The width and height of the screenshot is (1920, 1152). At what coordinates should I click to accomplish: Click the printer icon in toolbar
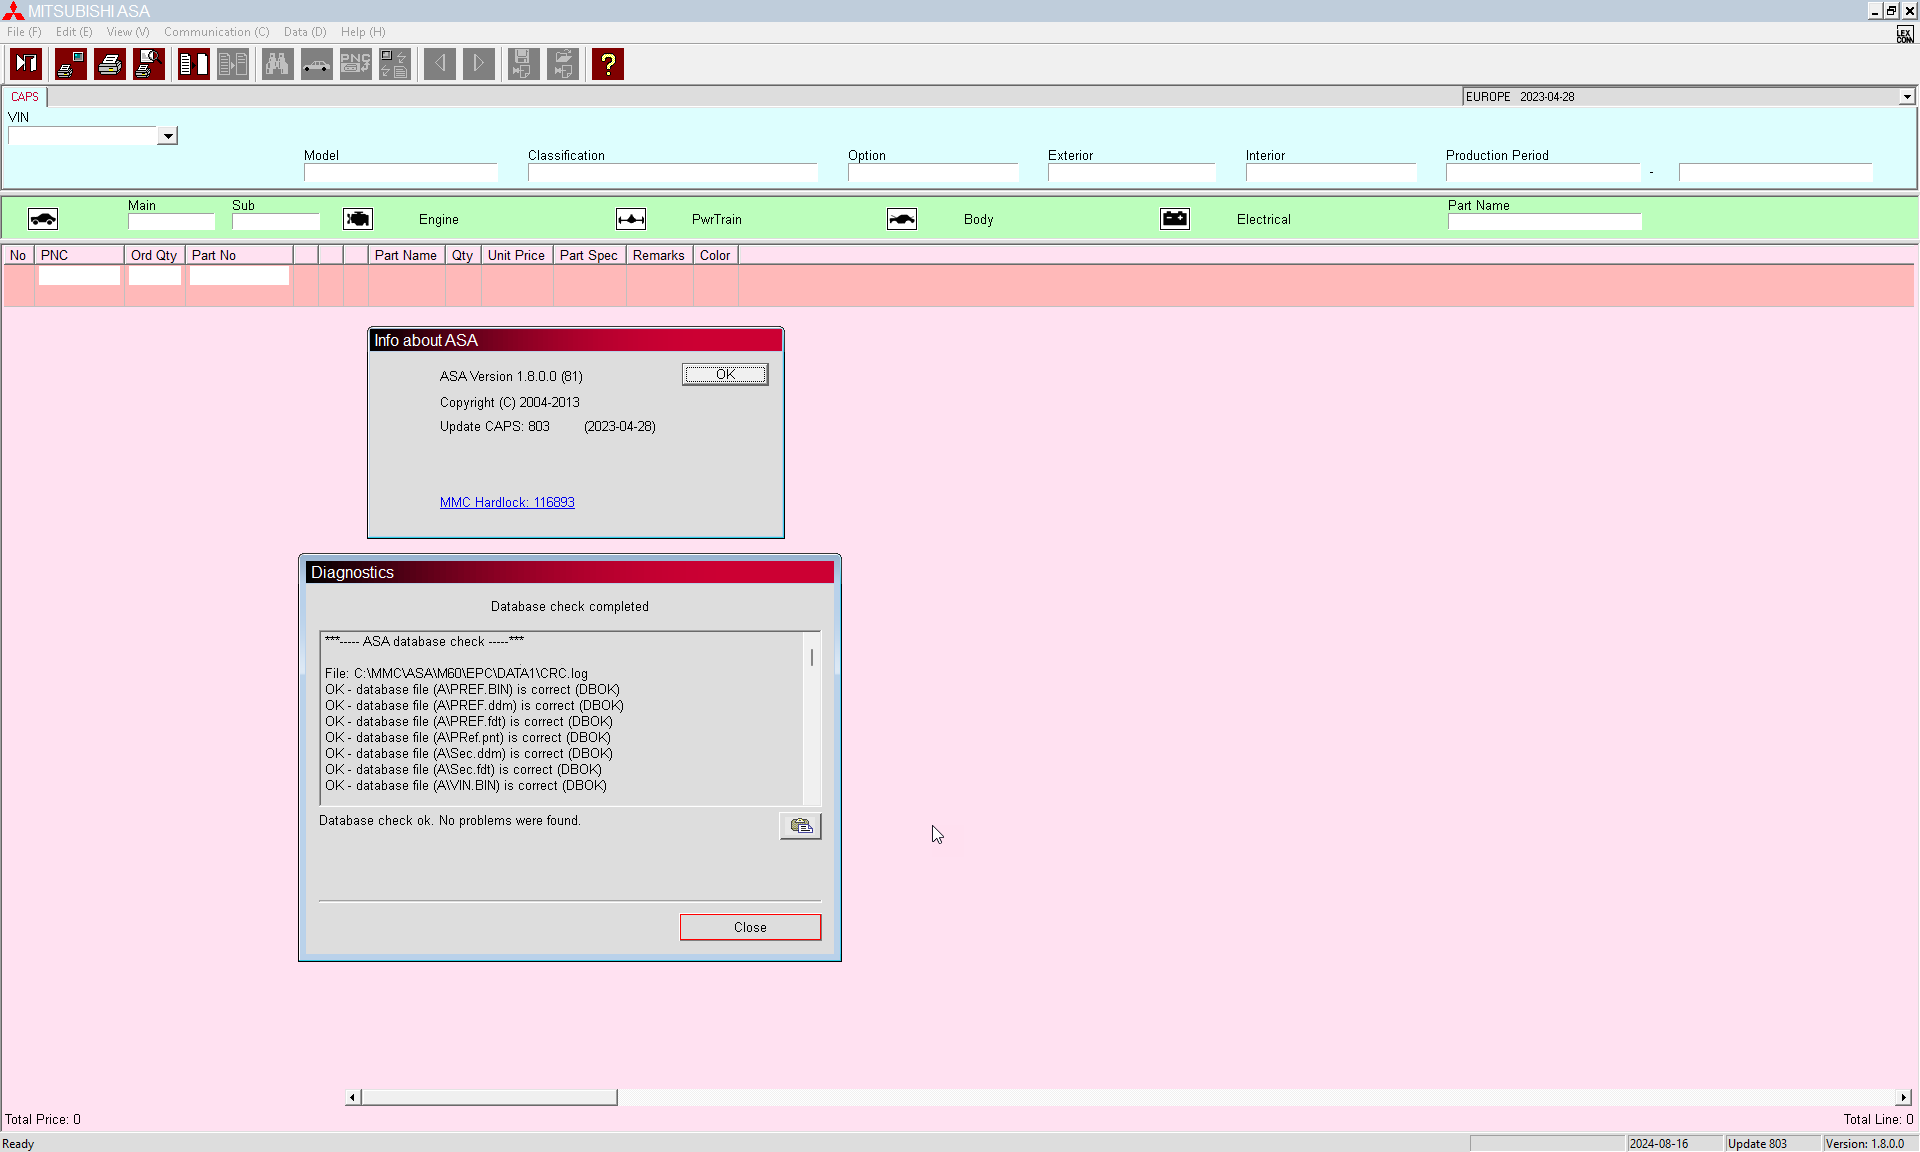point(110,64)
